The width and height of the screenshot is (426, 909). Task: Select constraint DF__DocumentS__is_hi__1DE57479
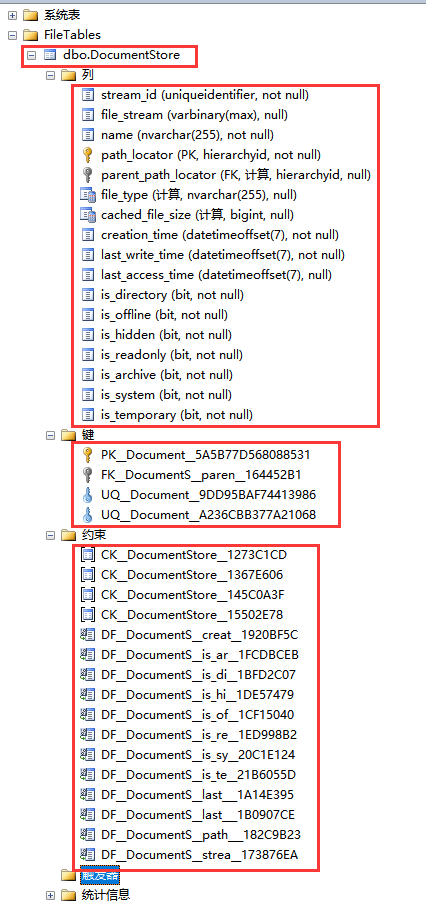pyautogui.click(x=197, y=695)
